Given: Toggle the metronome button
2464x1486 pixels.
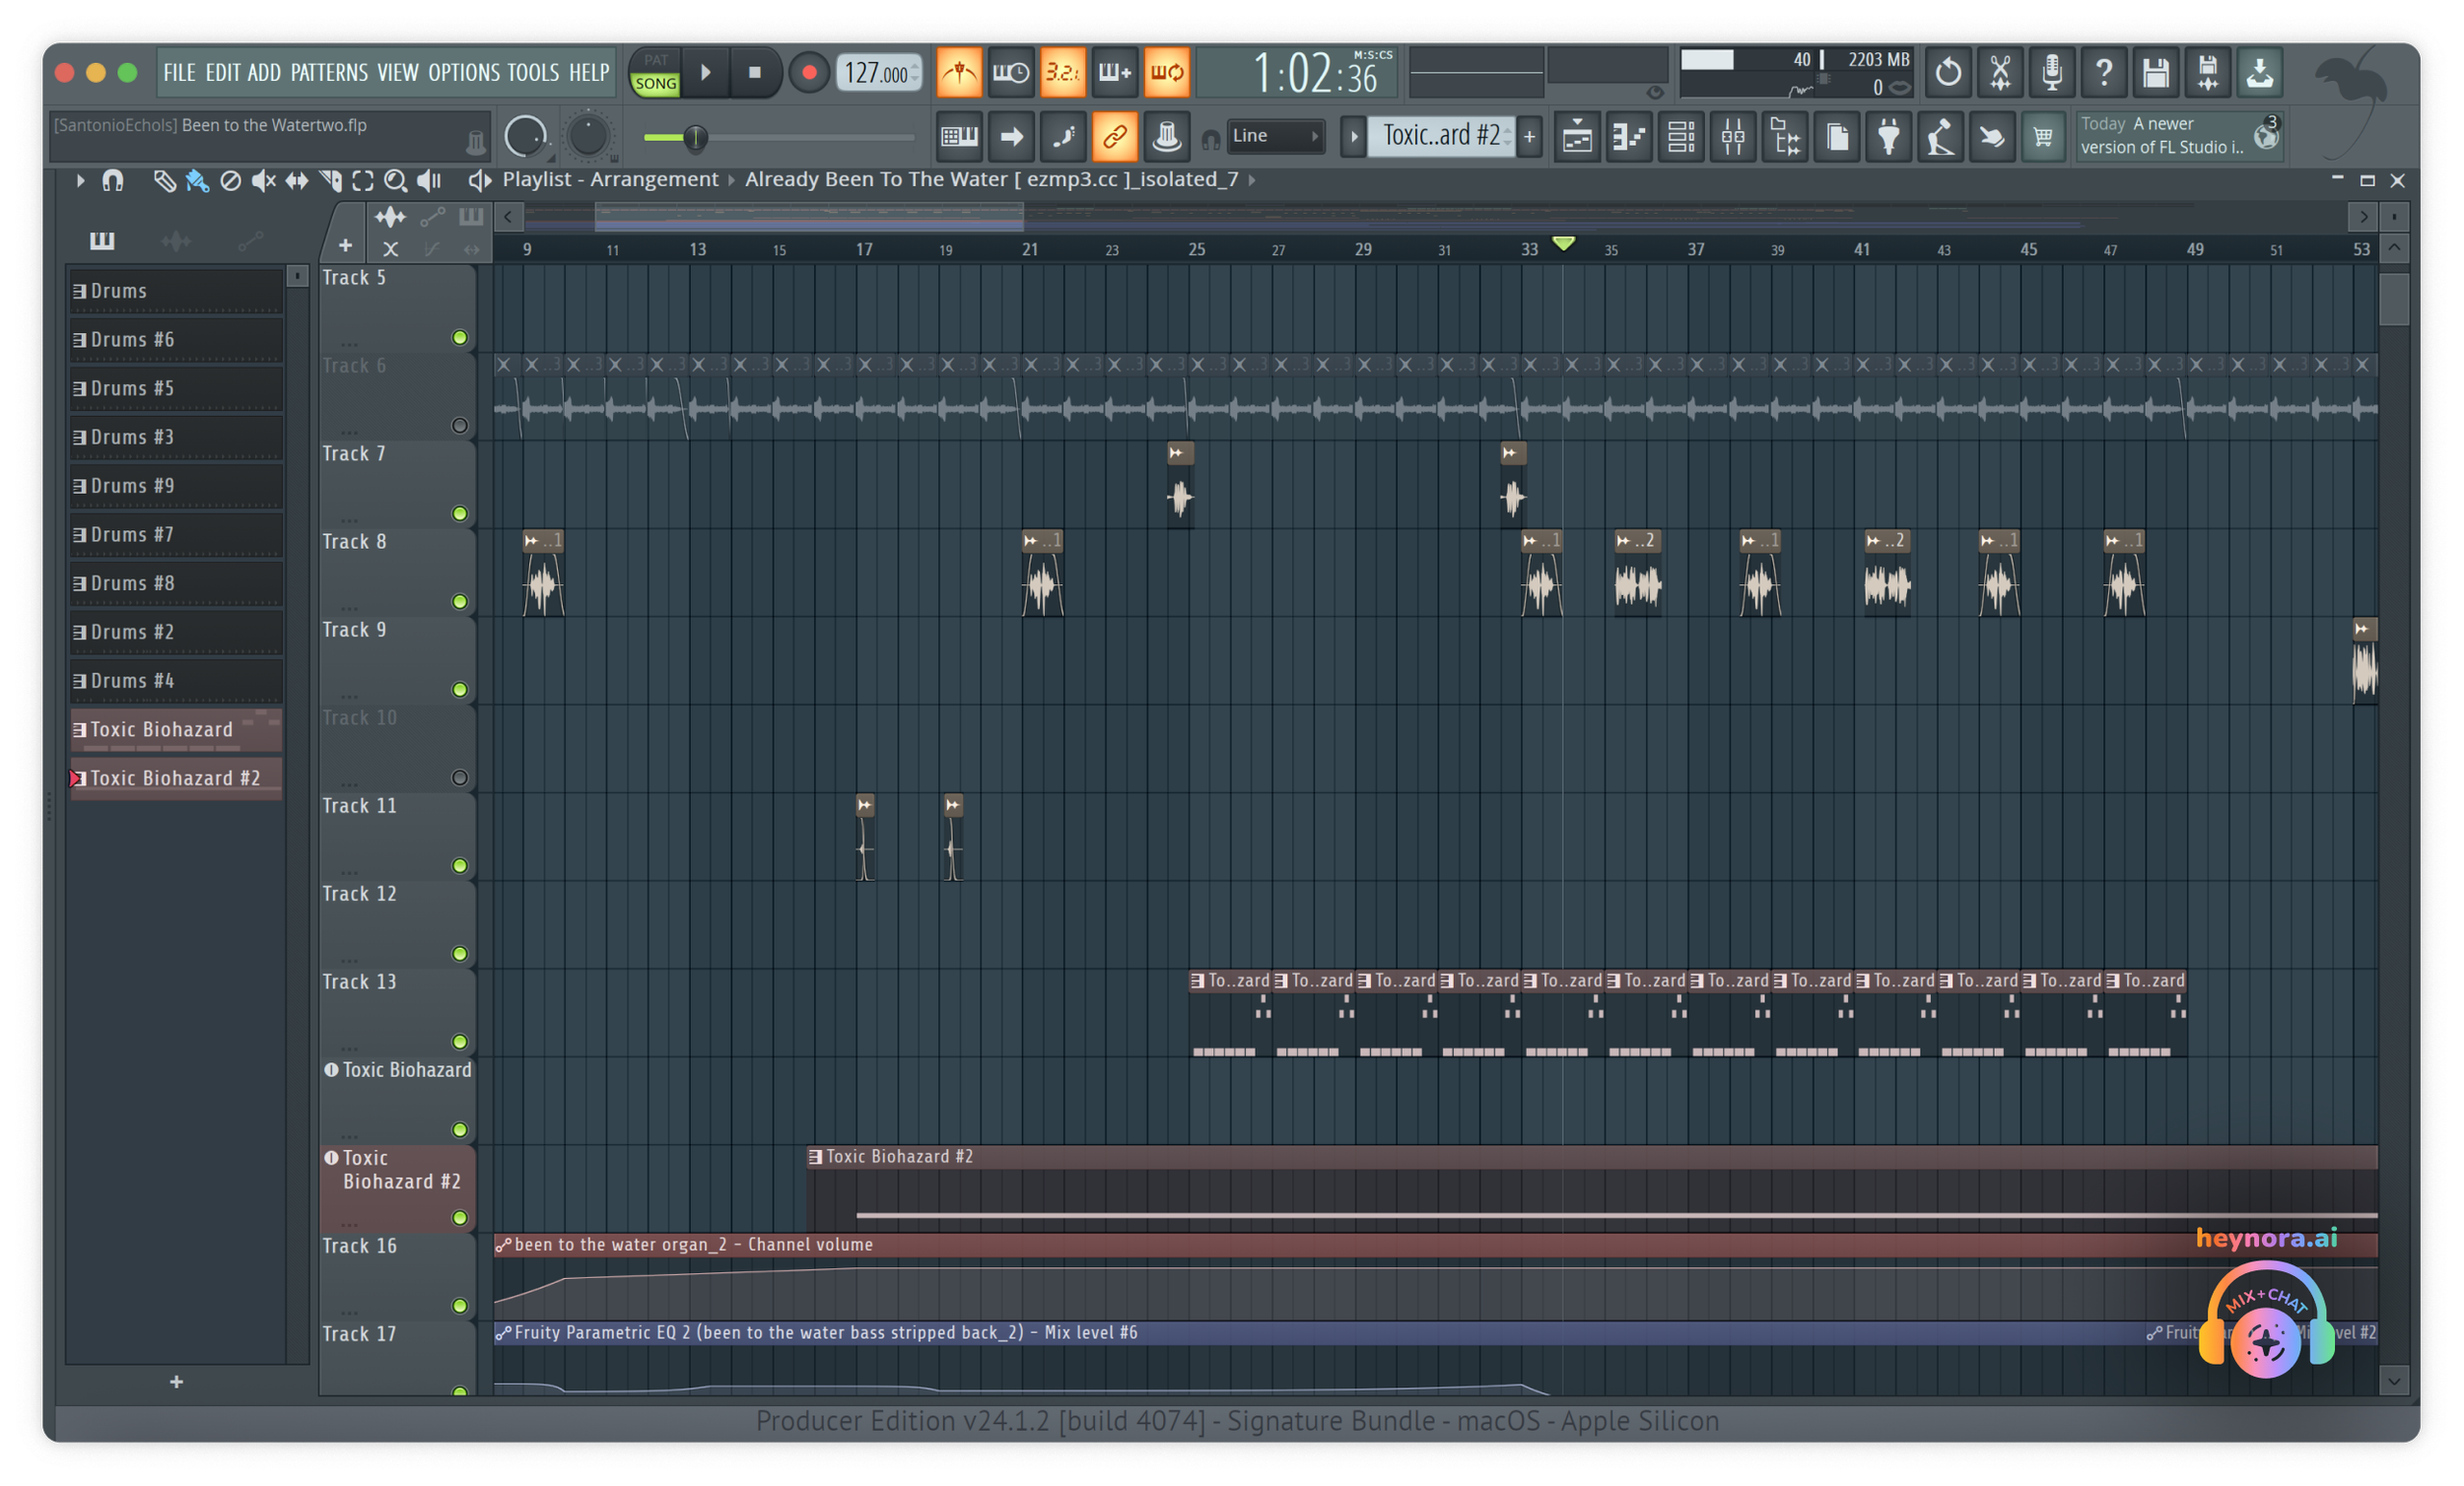Looking at the screenshot, I should tap(958, 73).
